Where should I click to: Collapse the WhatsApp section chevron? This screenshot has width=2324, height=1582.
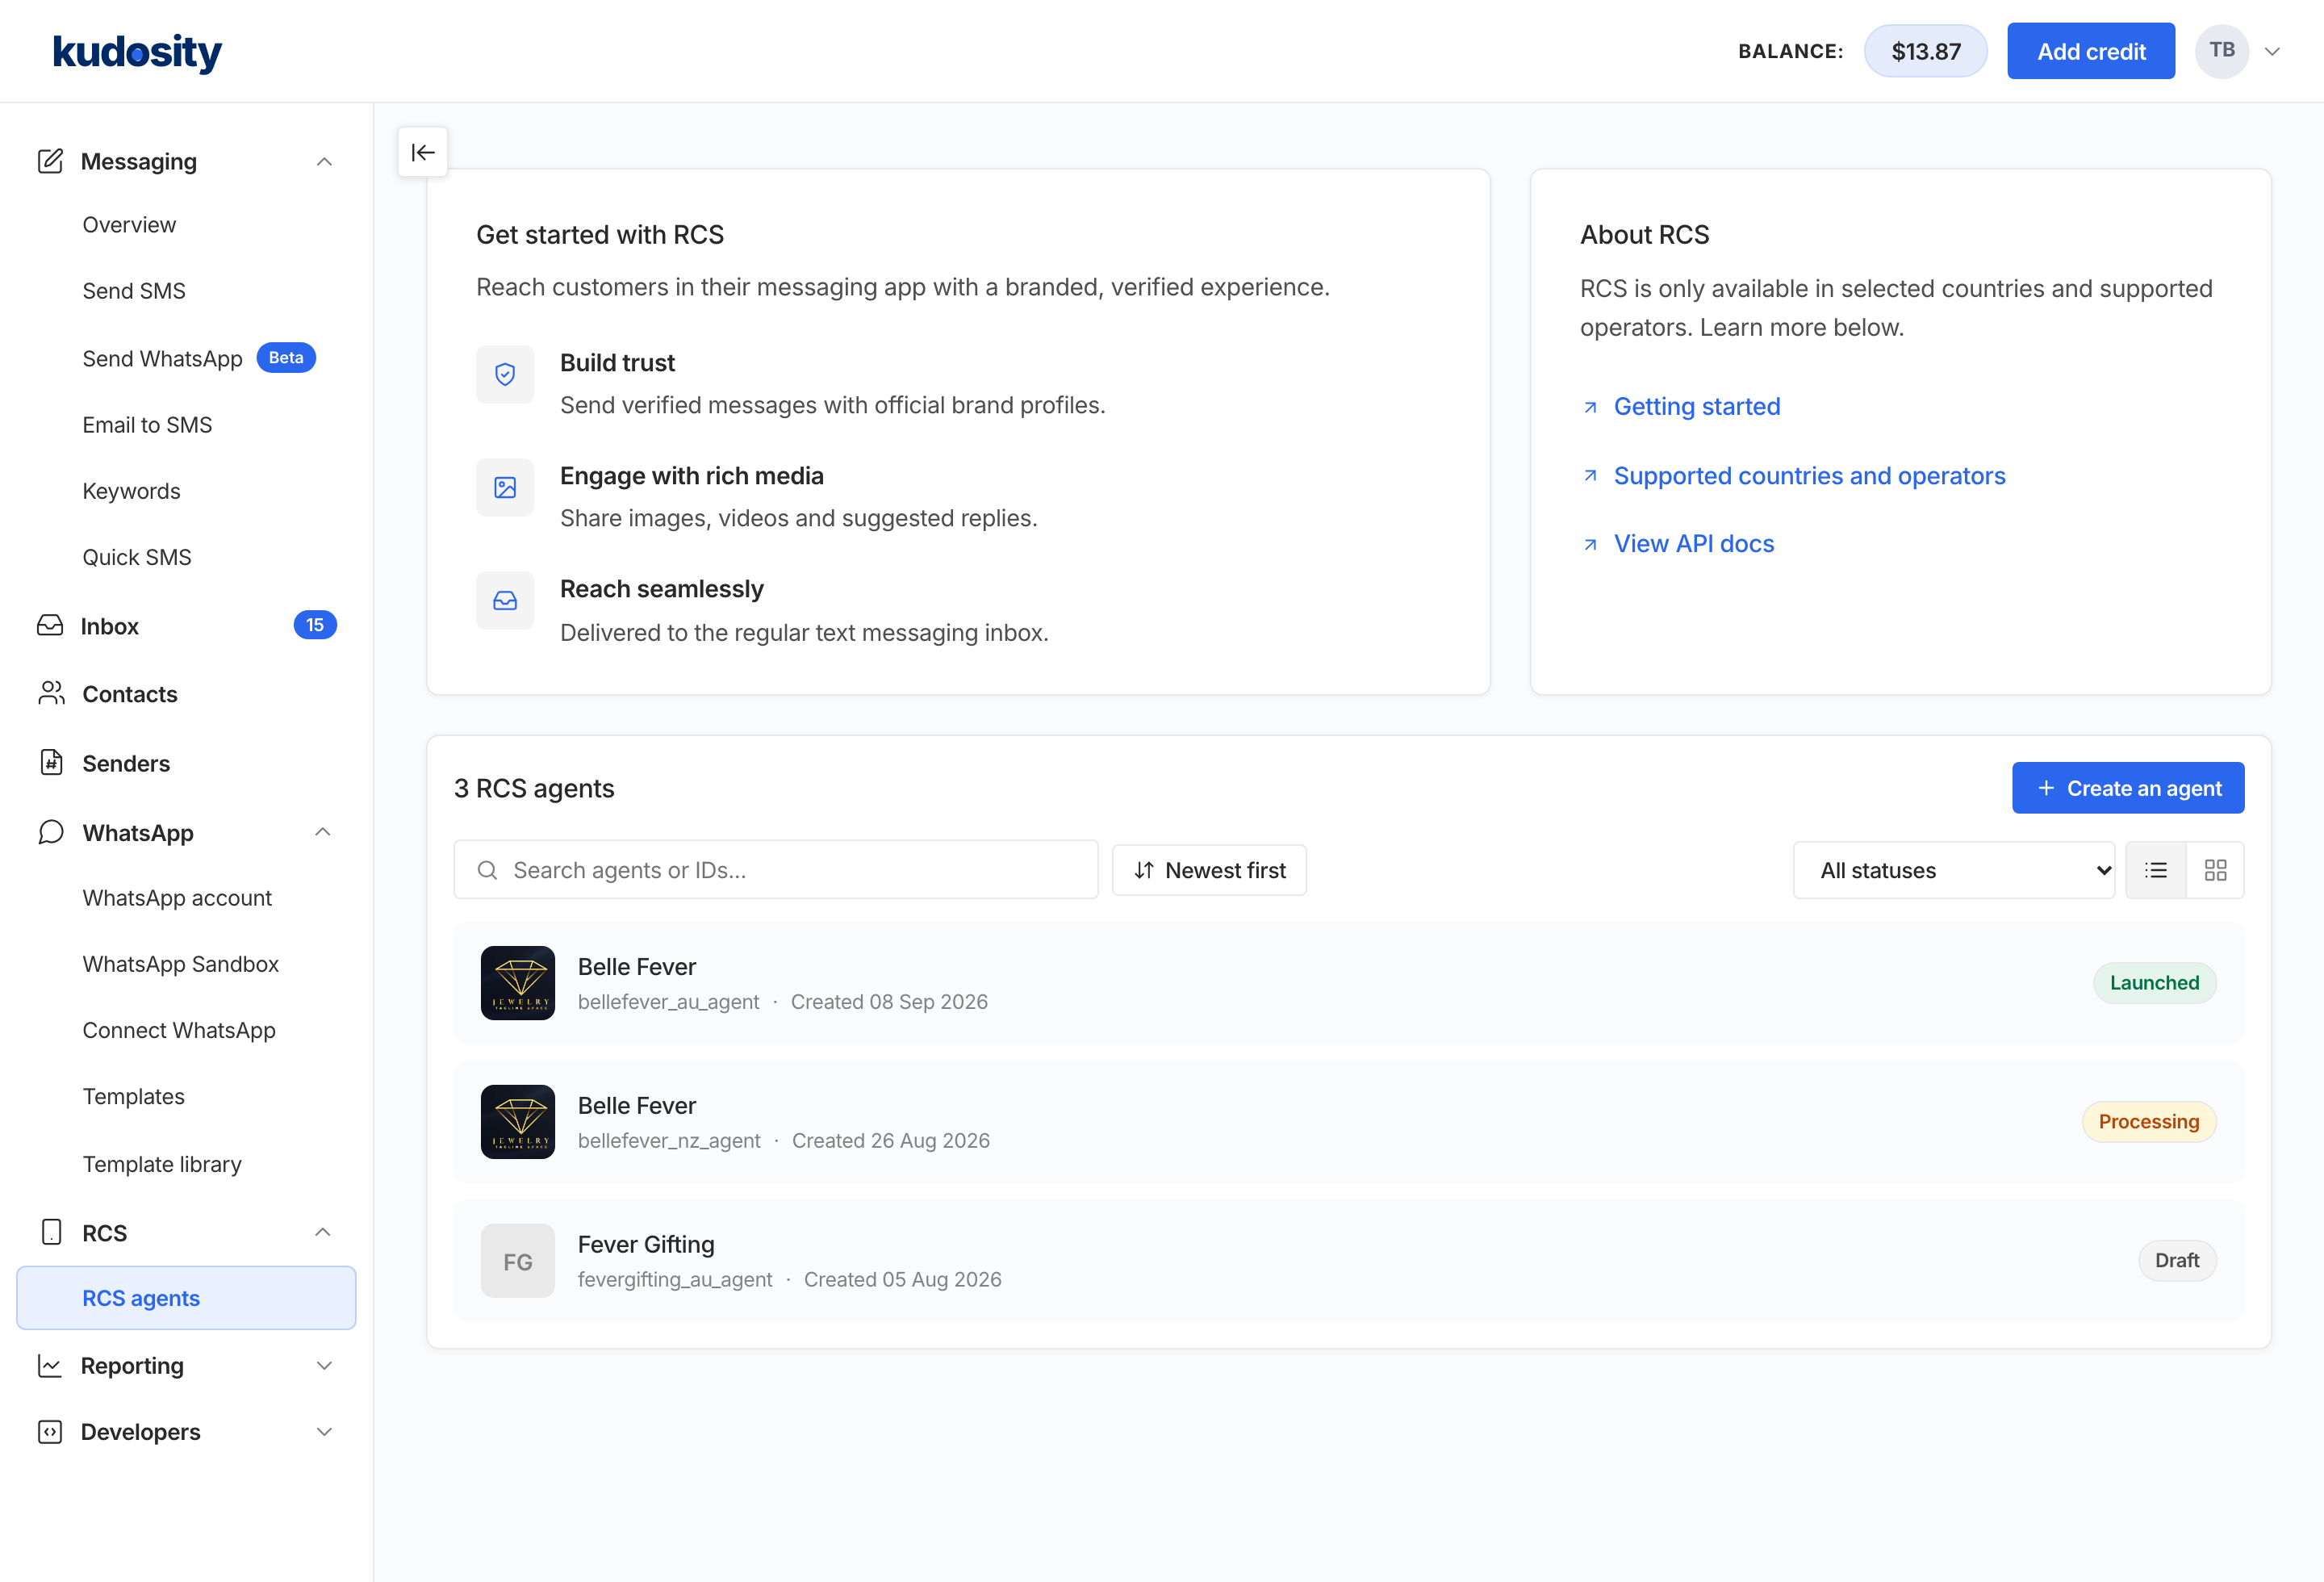[x=323, y=832]
